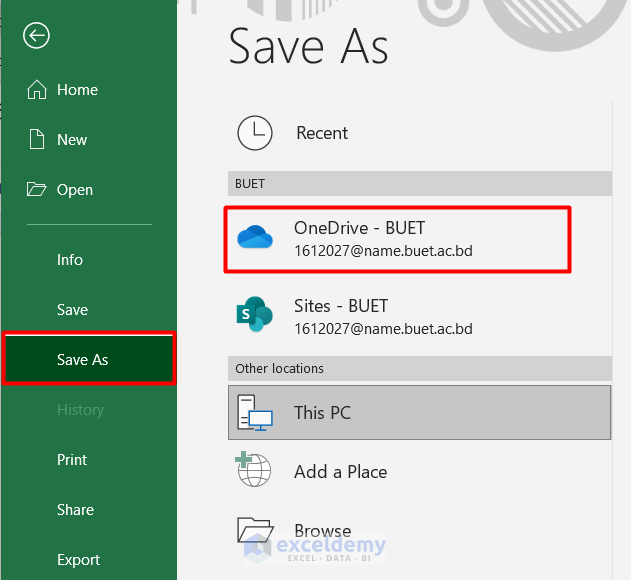631x580 pixels.
Task: Click the Open folder icon in sidebar
Action: pos(36,189)
